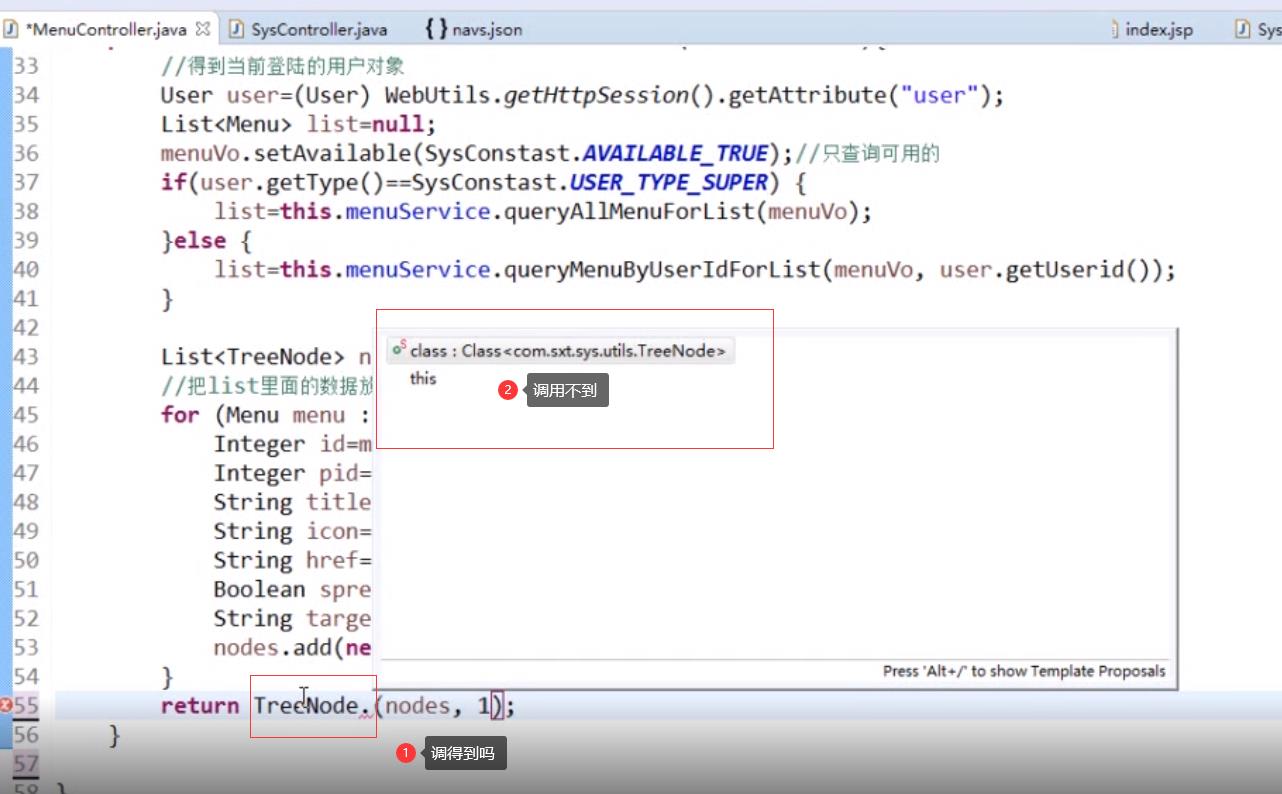
Task: Click the 'Press Alt+/ to show Template Proposals' hint
Action: (1024, 671)
